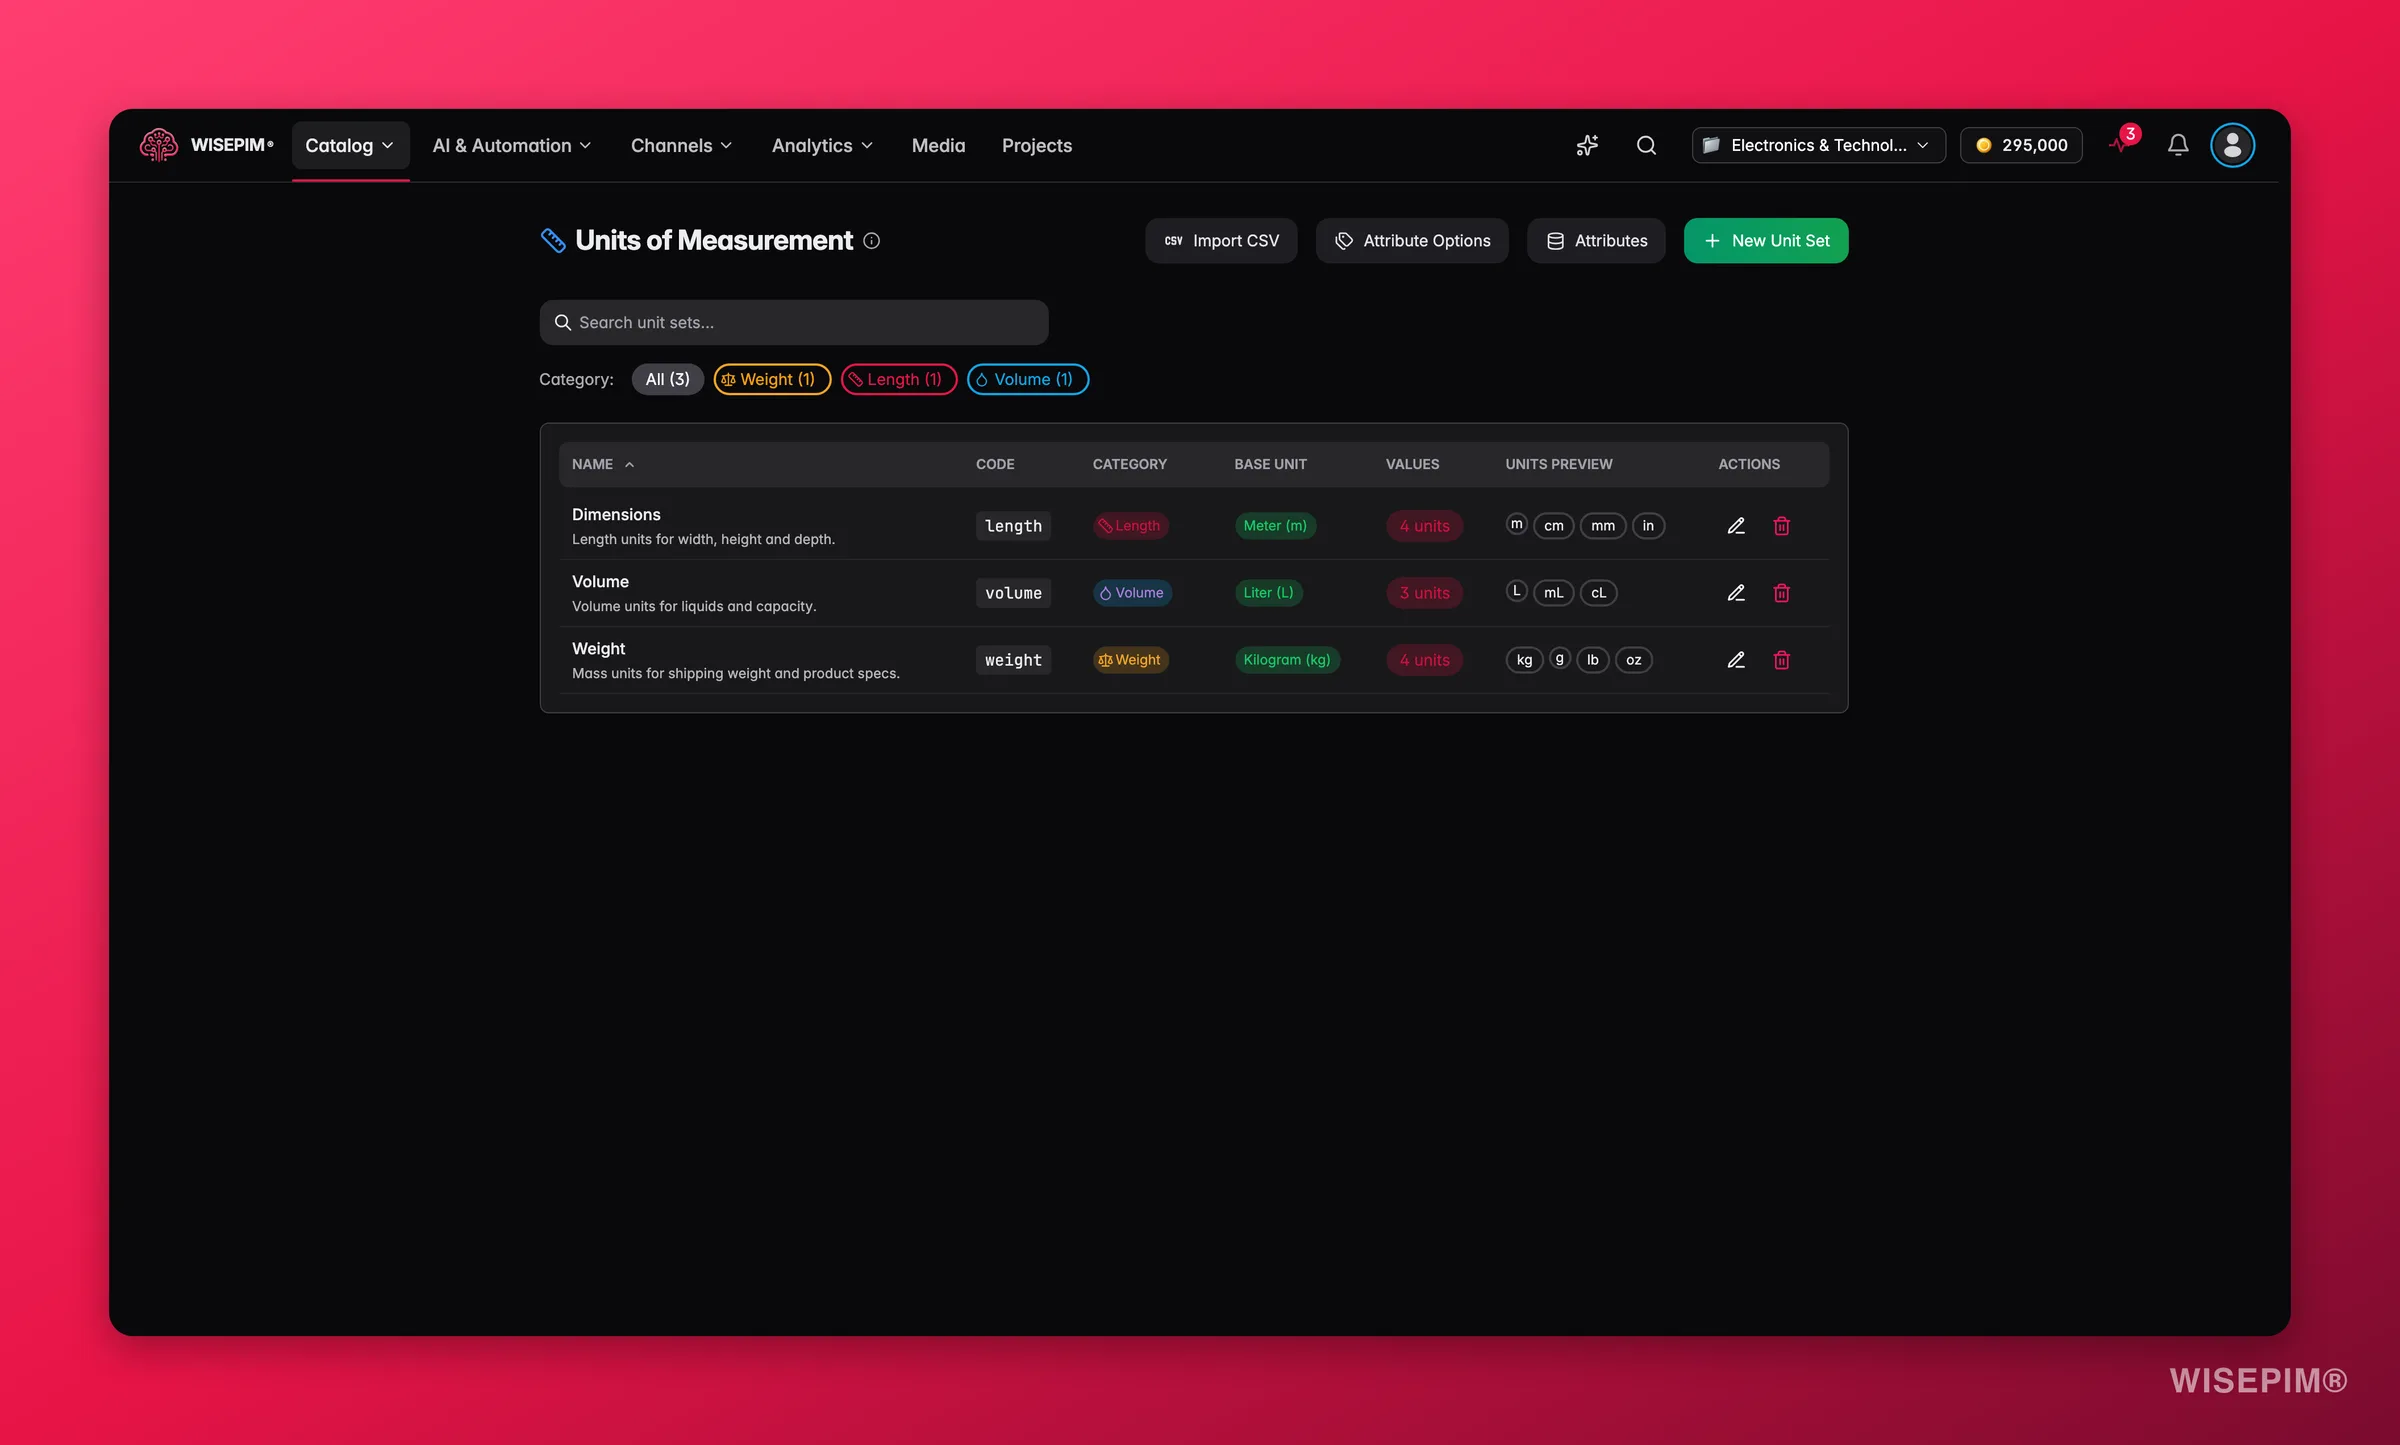Open the AI sparkle assistant icon
This screenshot has width=2400, height=1445.
point(1587,145)
